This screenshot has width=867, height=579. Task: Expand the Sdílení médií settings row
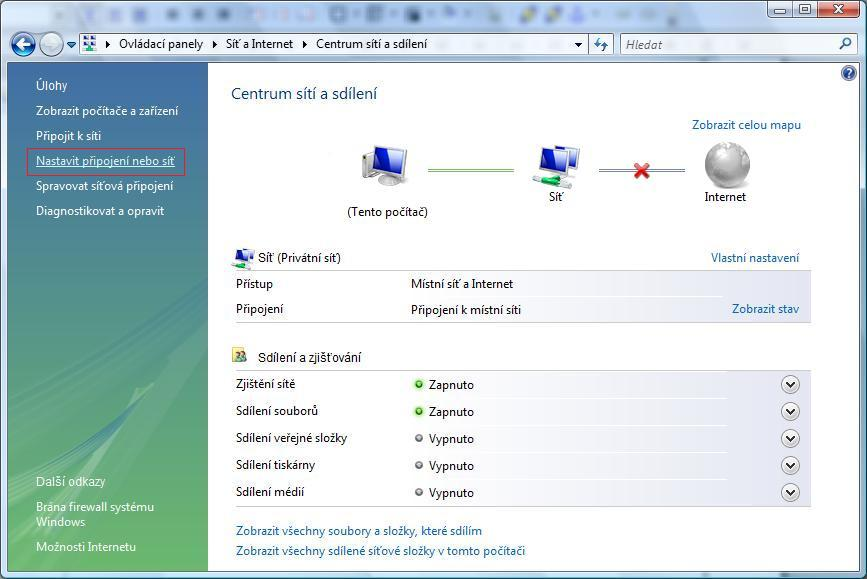coord(790,493)
